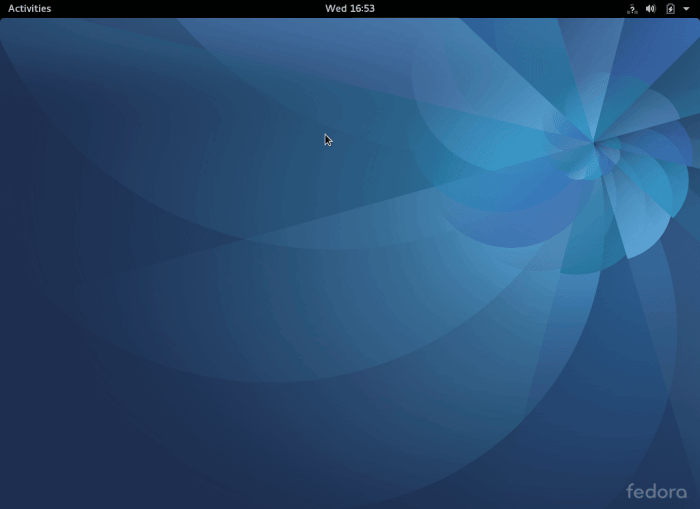Open the Activities overview
Screen dimensions: 700x509
click(x=29, y=8)
